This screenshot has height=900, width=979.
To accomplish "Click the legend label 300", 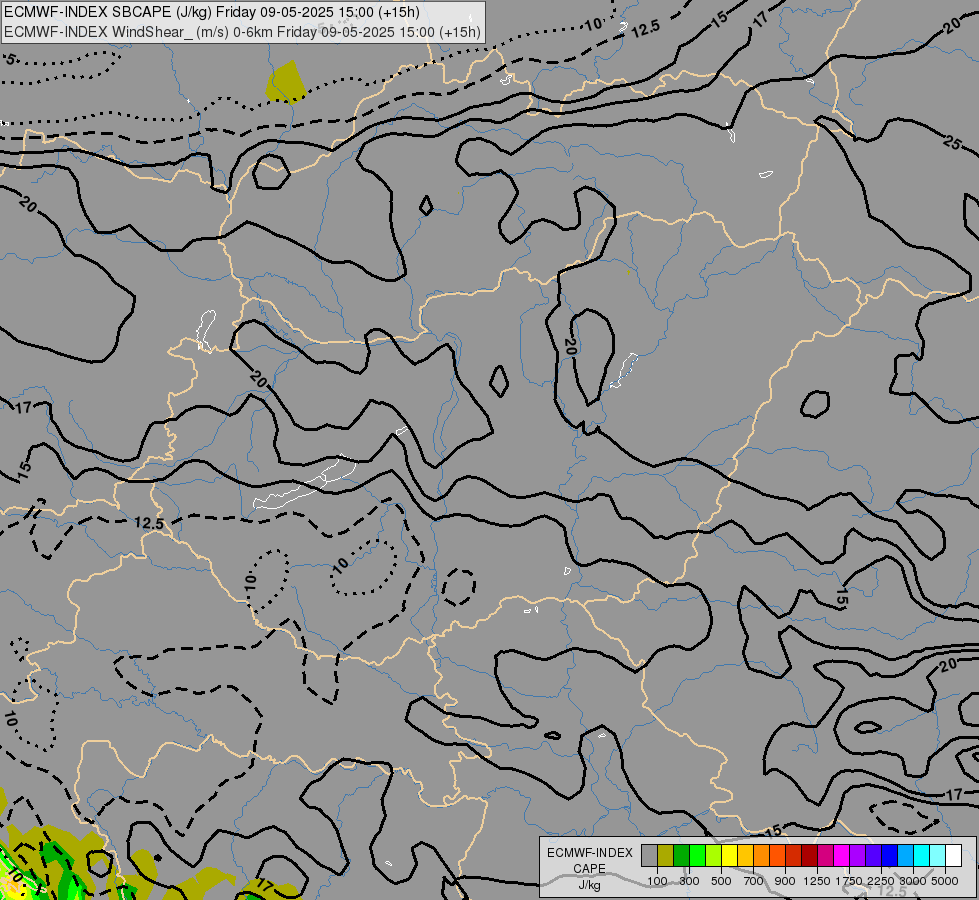I will point(689,881).
